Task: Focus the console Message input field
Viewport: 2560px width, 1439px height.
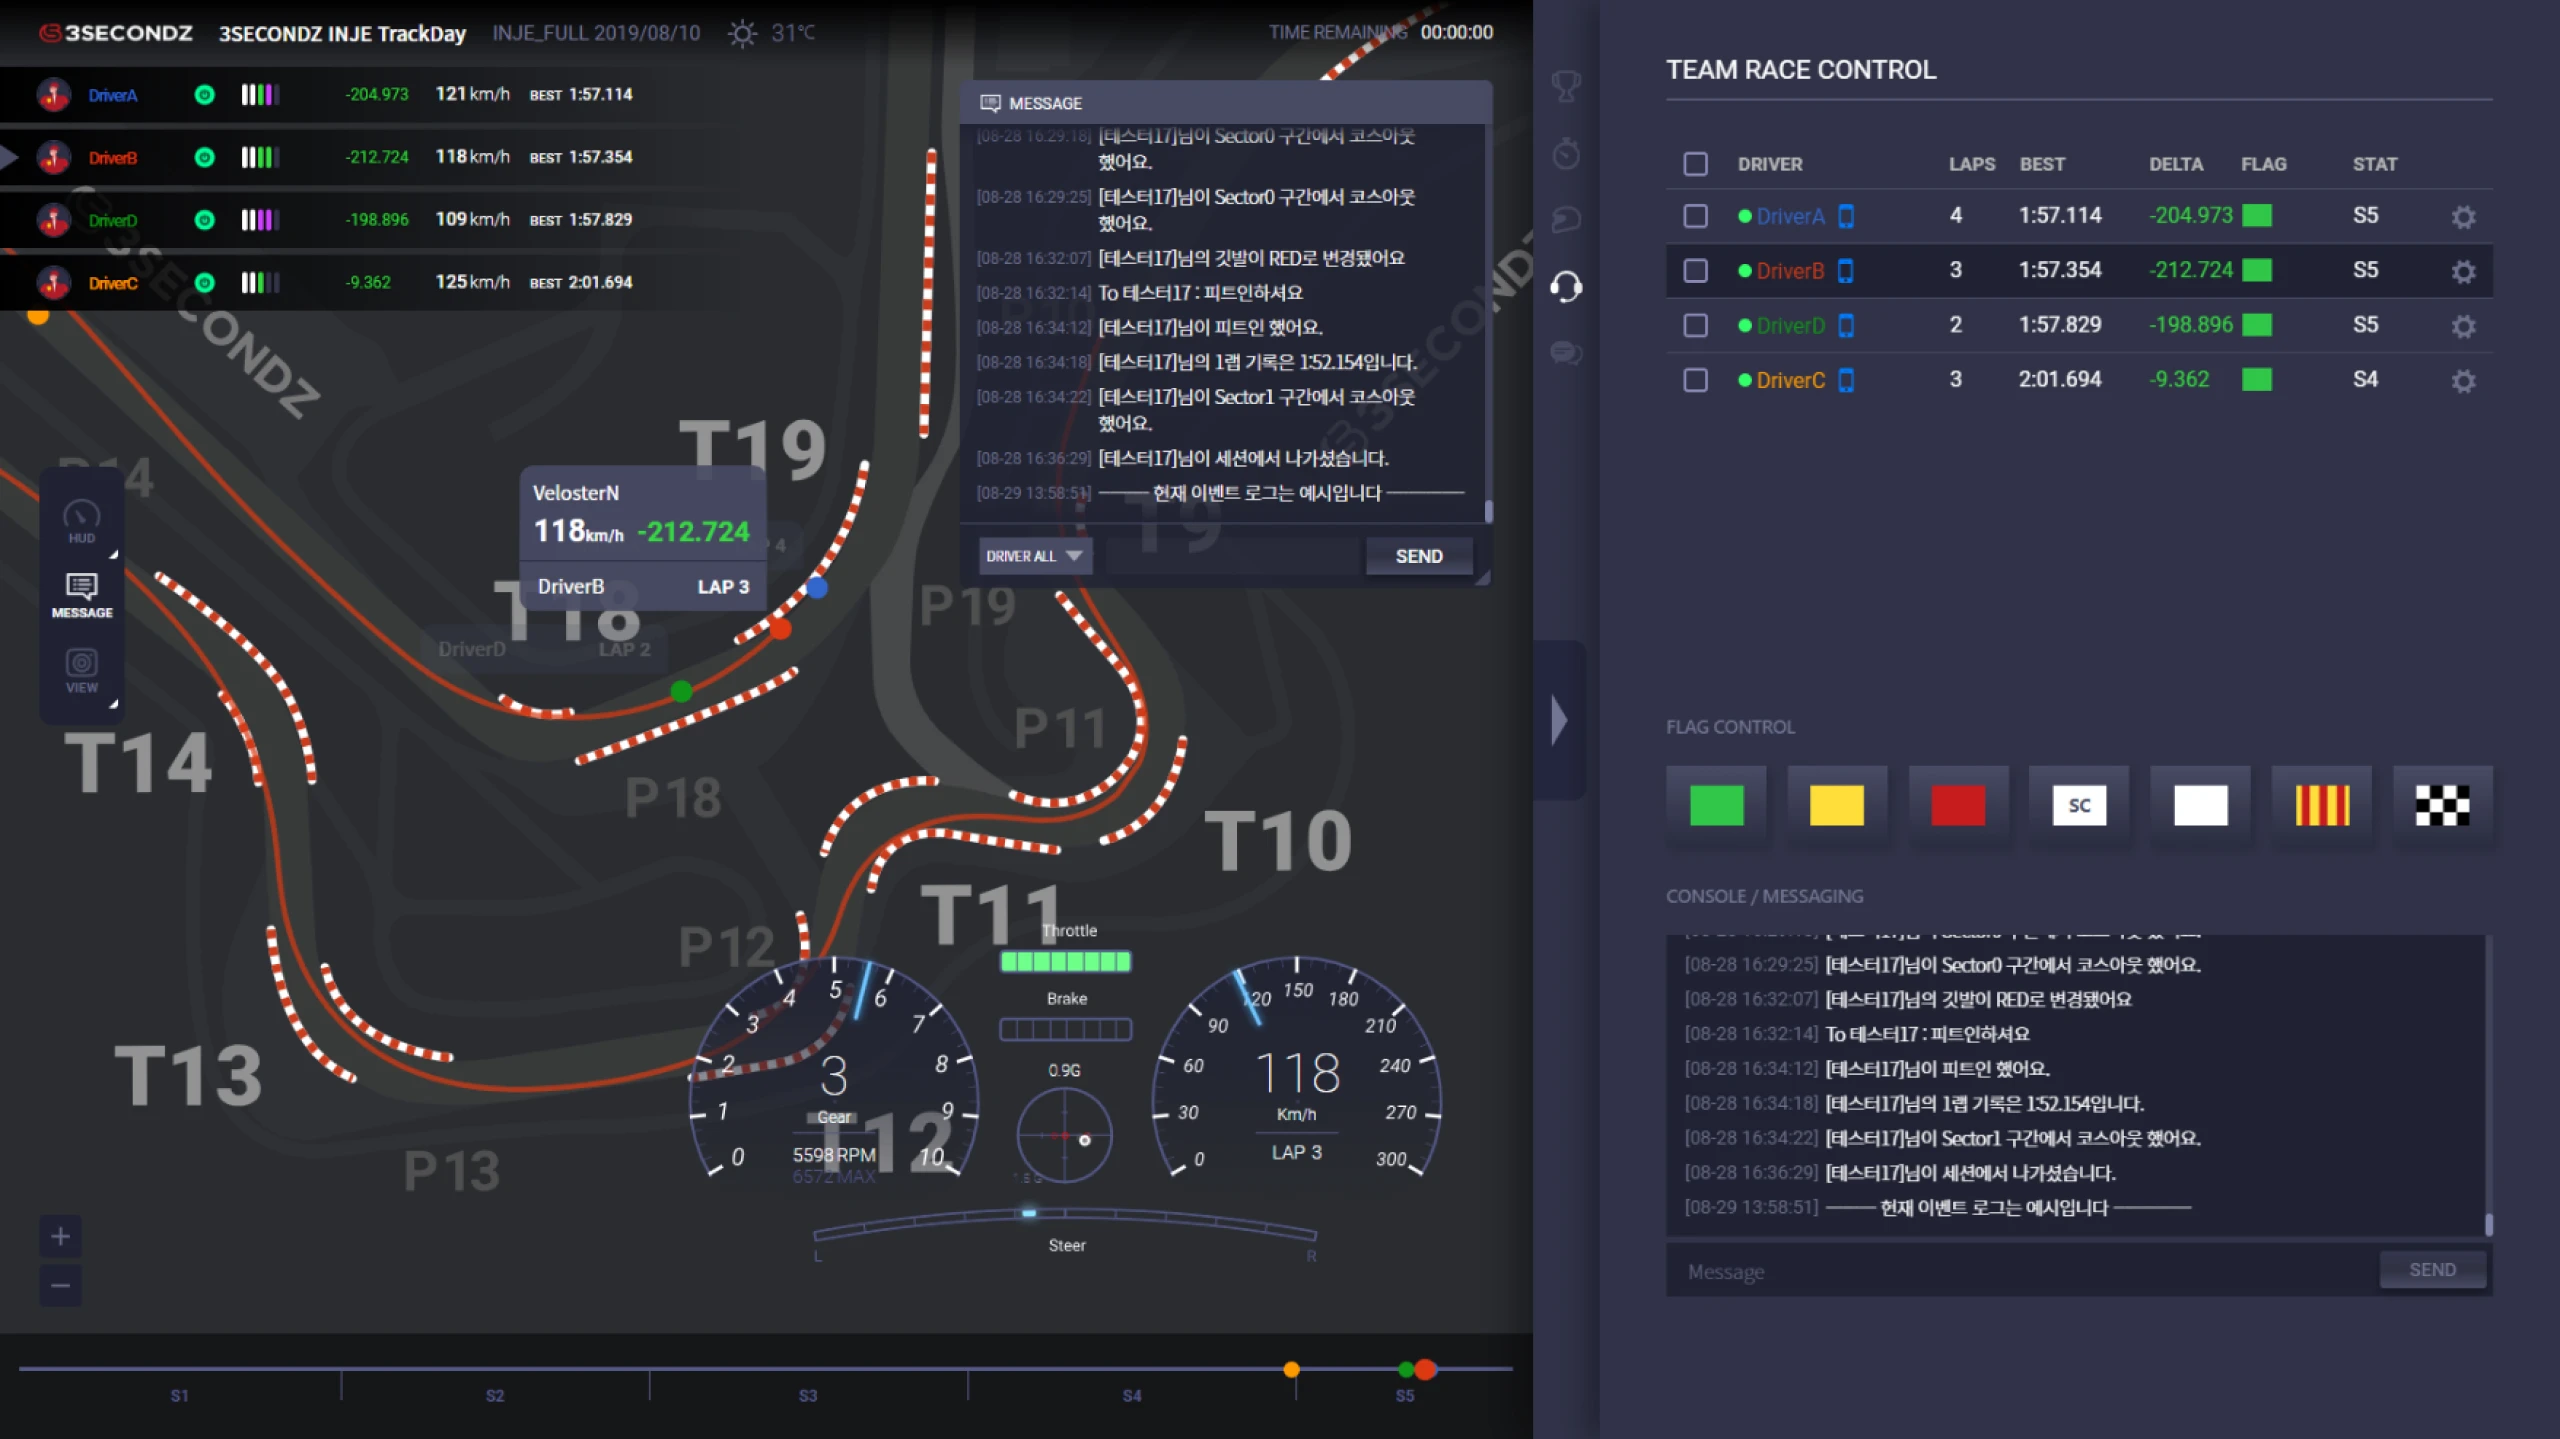Action: (x=2020, y=1271)
